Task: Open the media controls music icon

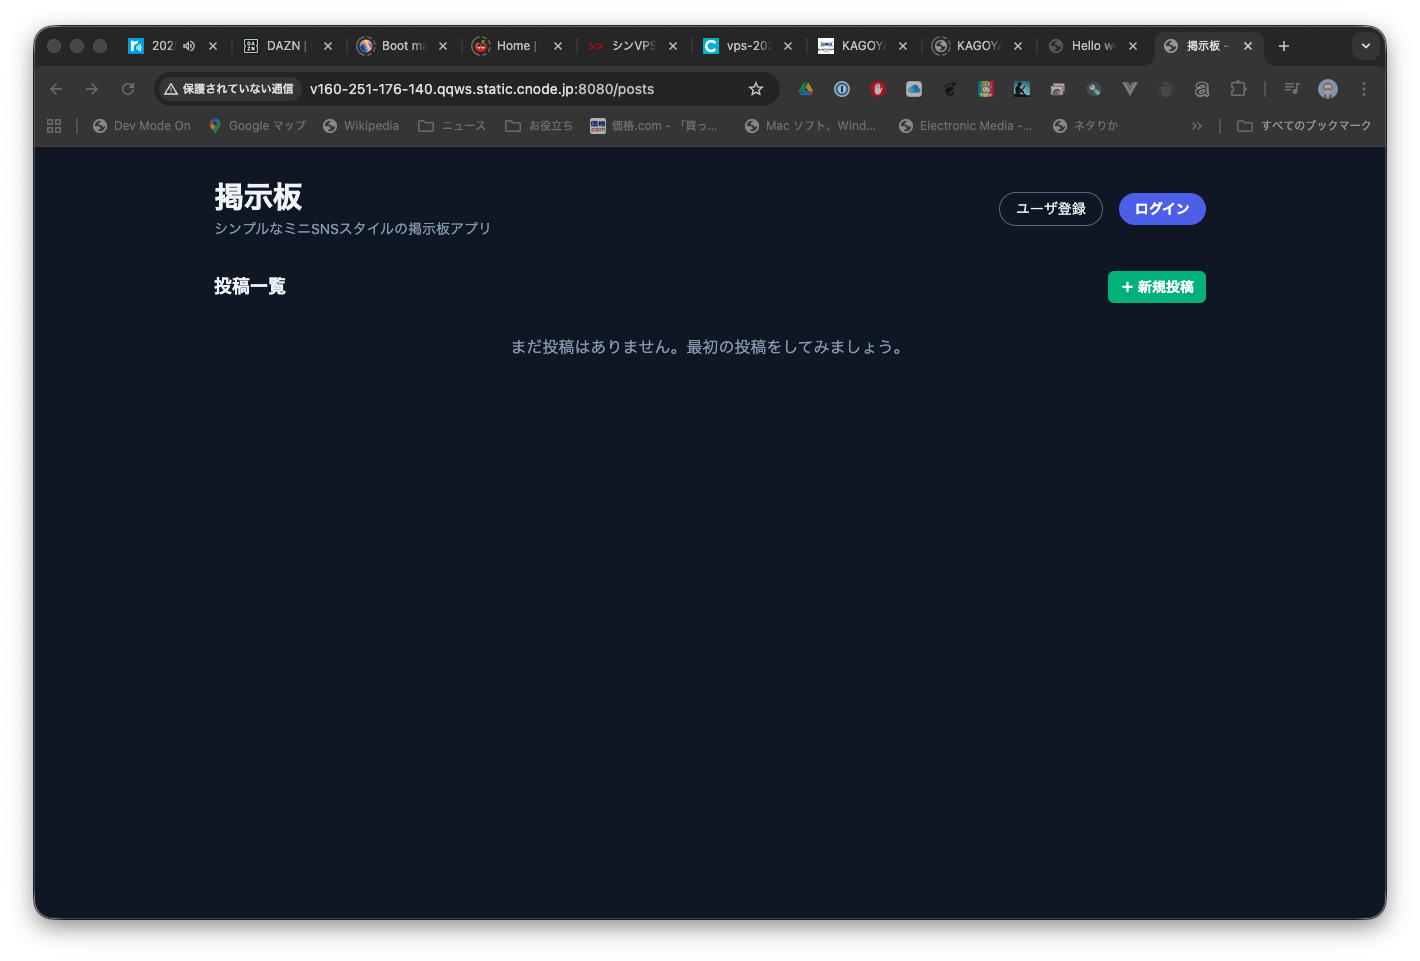Action: point(1292,89)
